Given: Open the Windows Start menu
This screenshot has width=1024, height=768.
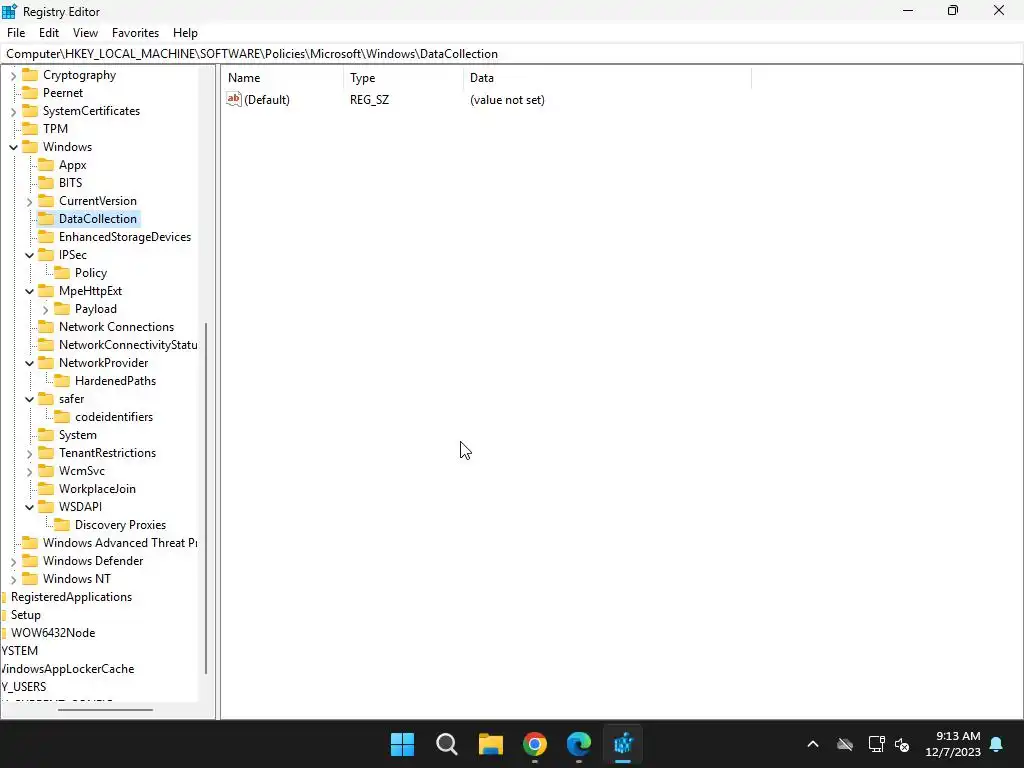Looking at the screenshot, I should pyautogui.click(x=402, y=744).
